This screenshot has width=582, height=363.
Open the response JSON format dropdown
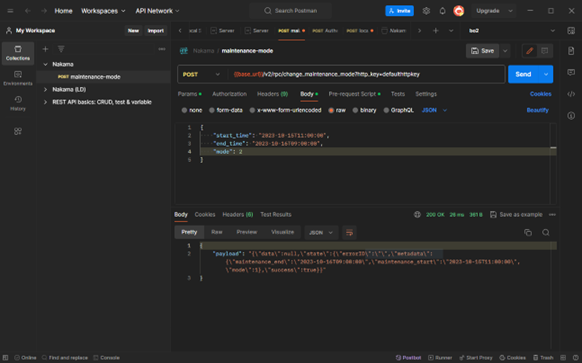(321, 233)
